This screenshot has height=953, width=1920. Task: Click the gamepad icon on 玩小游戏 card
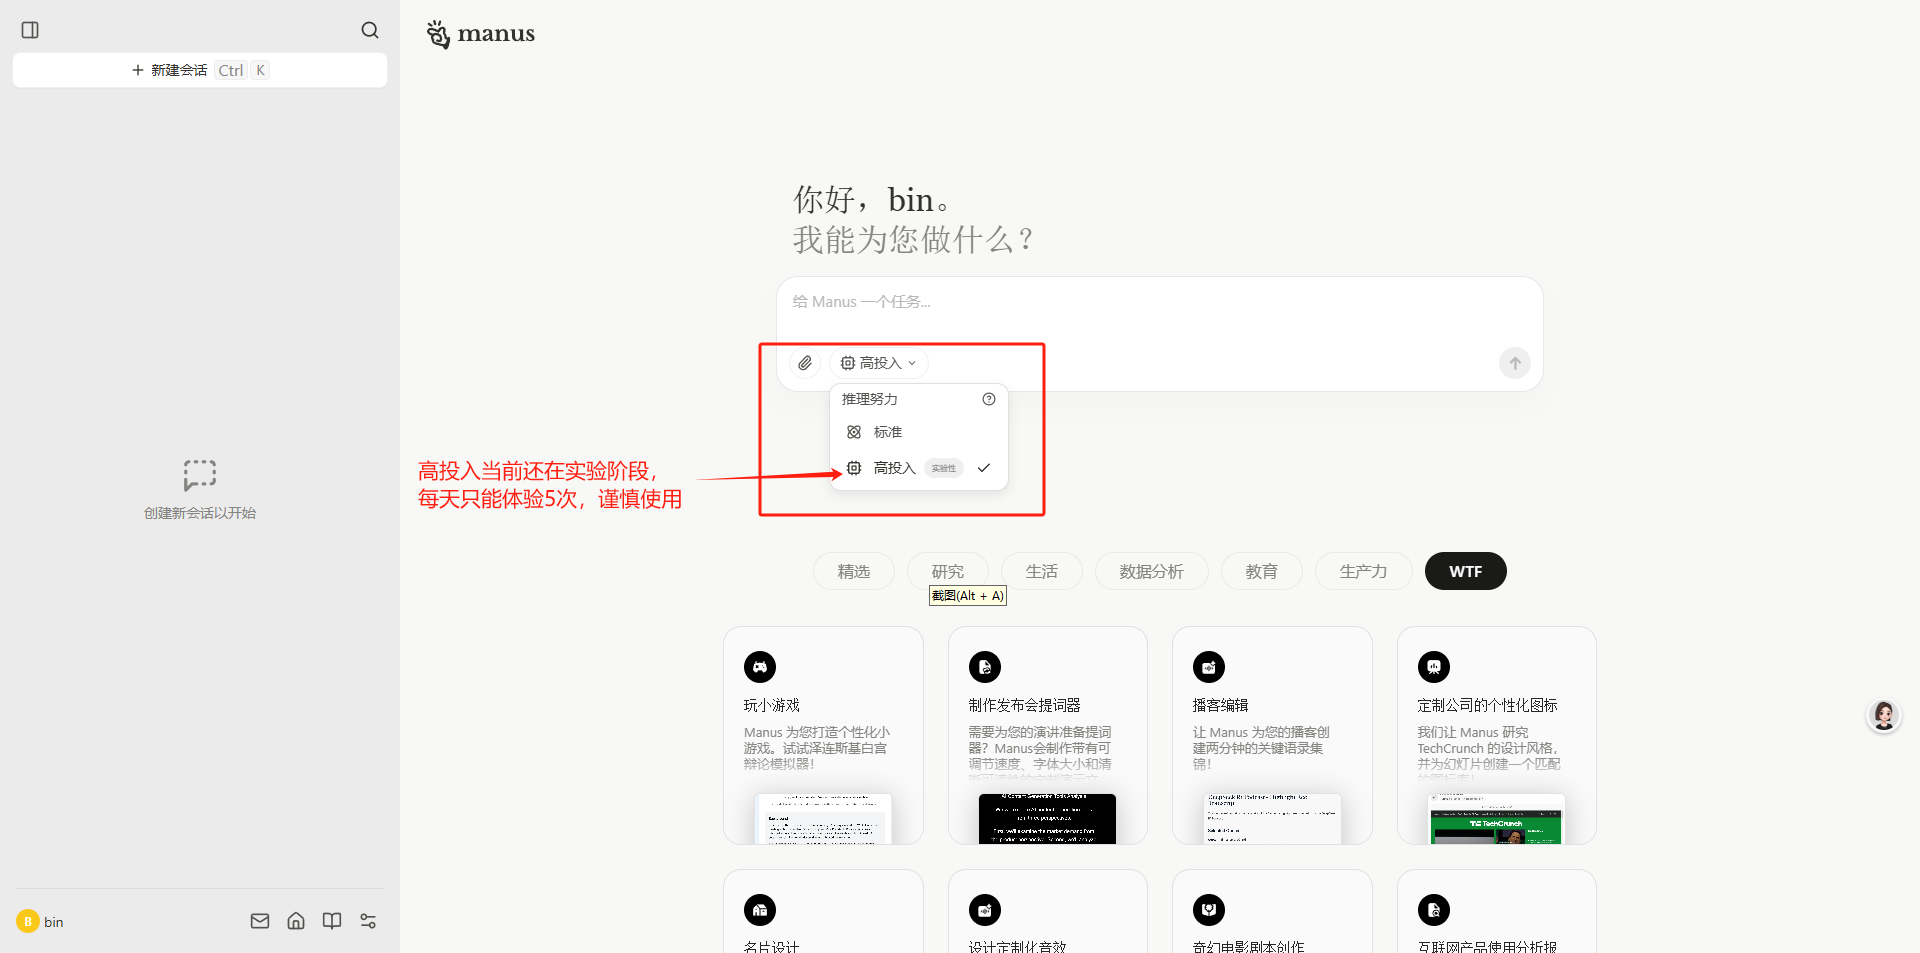click(760, 667)
